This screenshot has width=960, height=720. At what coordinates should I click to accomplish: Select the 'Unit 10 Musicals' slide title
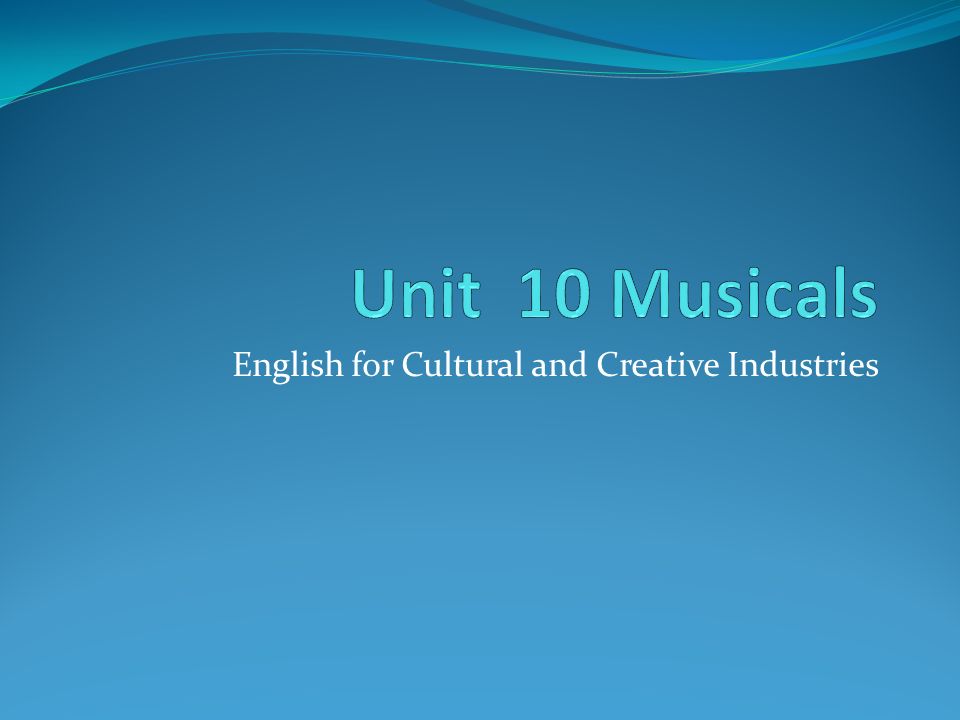(x=615, y=293)
